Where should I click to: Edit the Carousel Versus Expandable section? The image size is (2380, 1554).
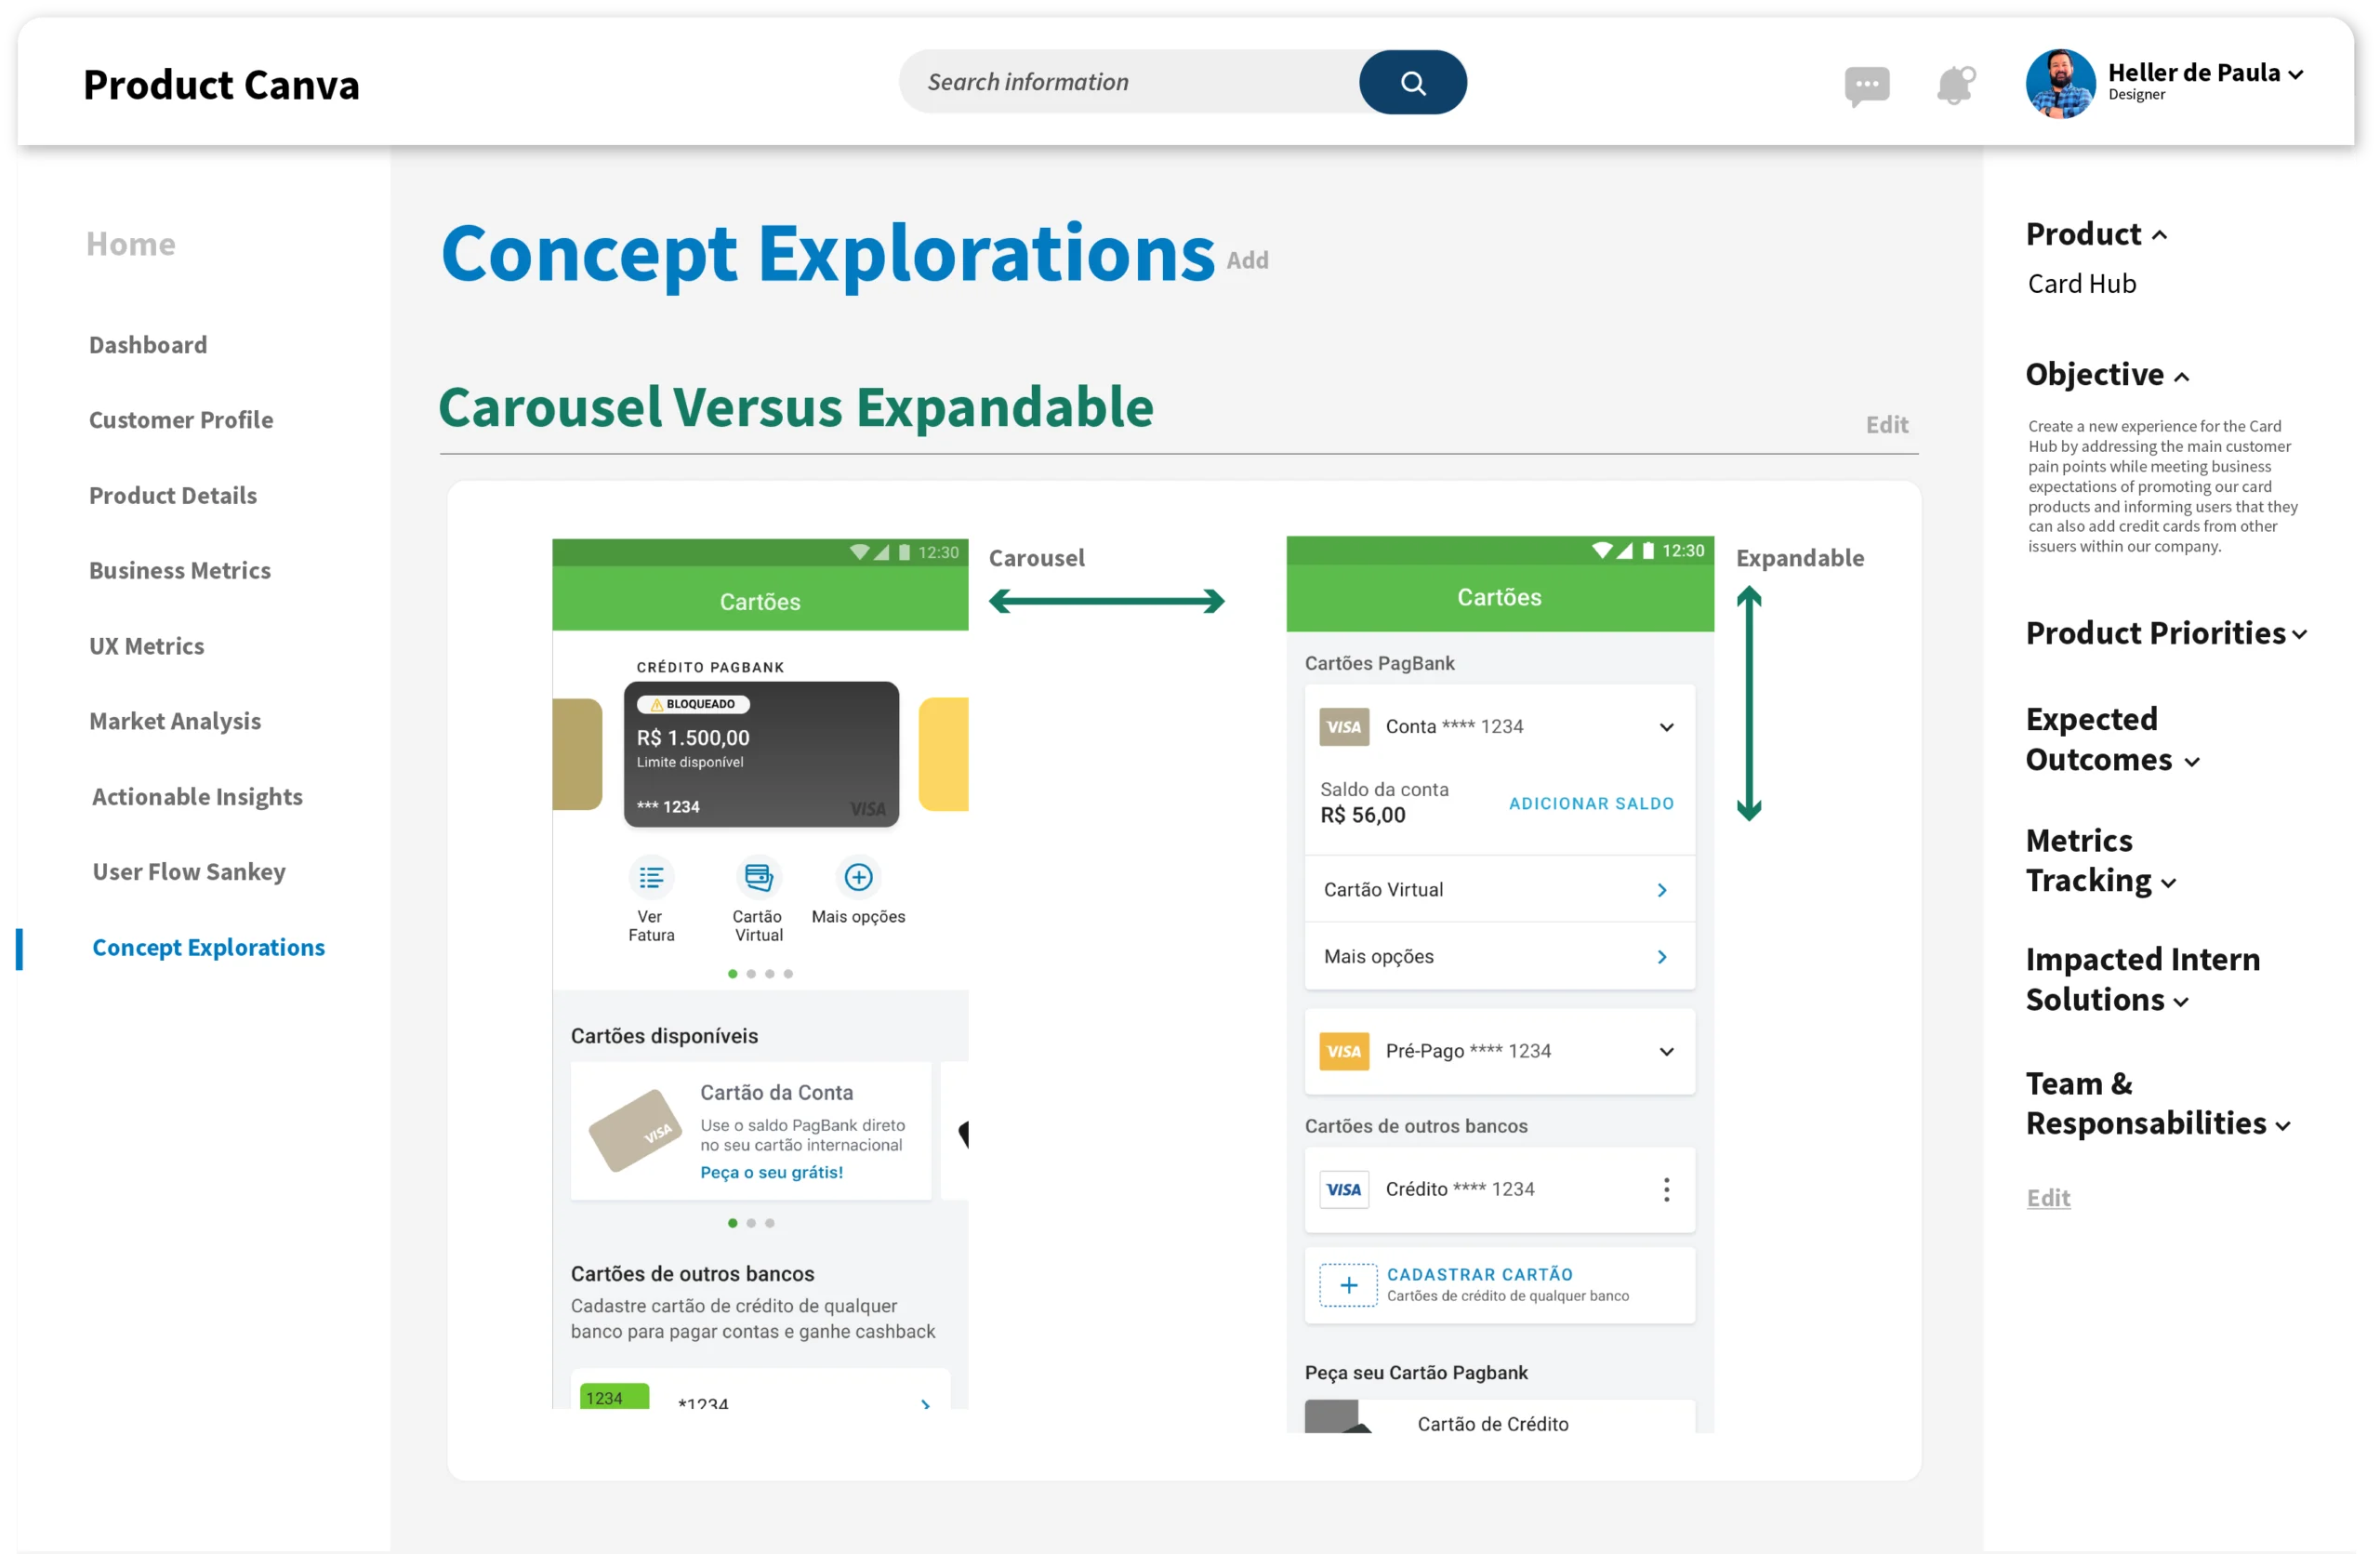click(1887, 425)
